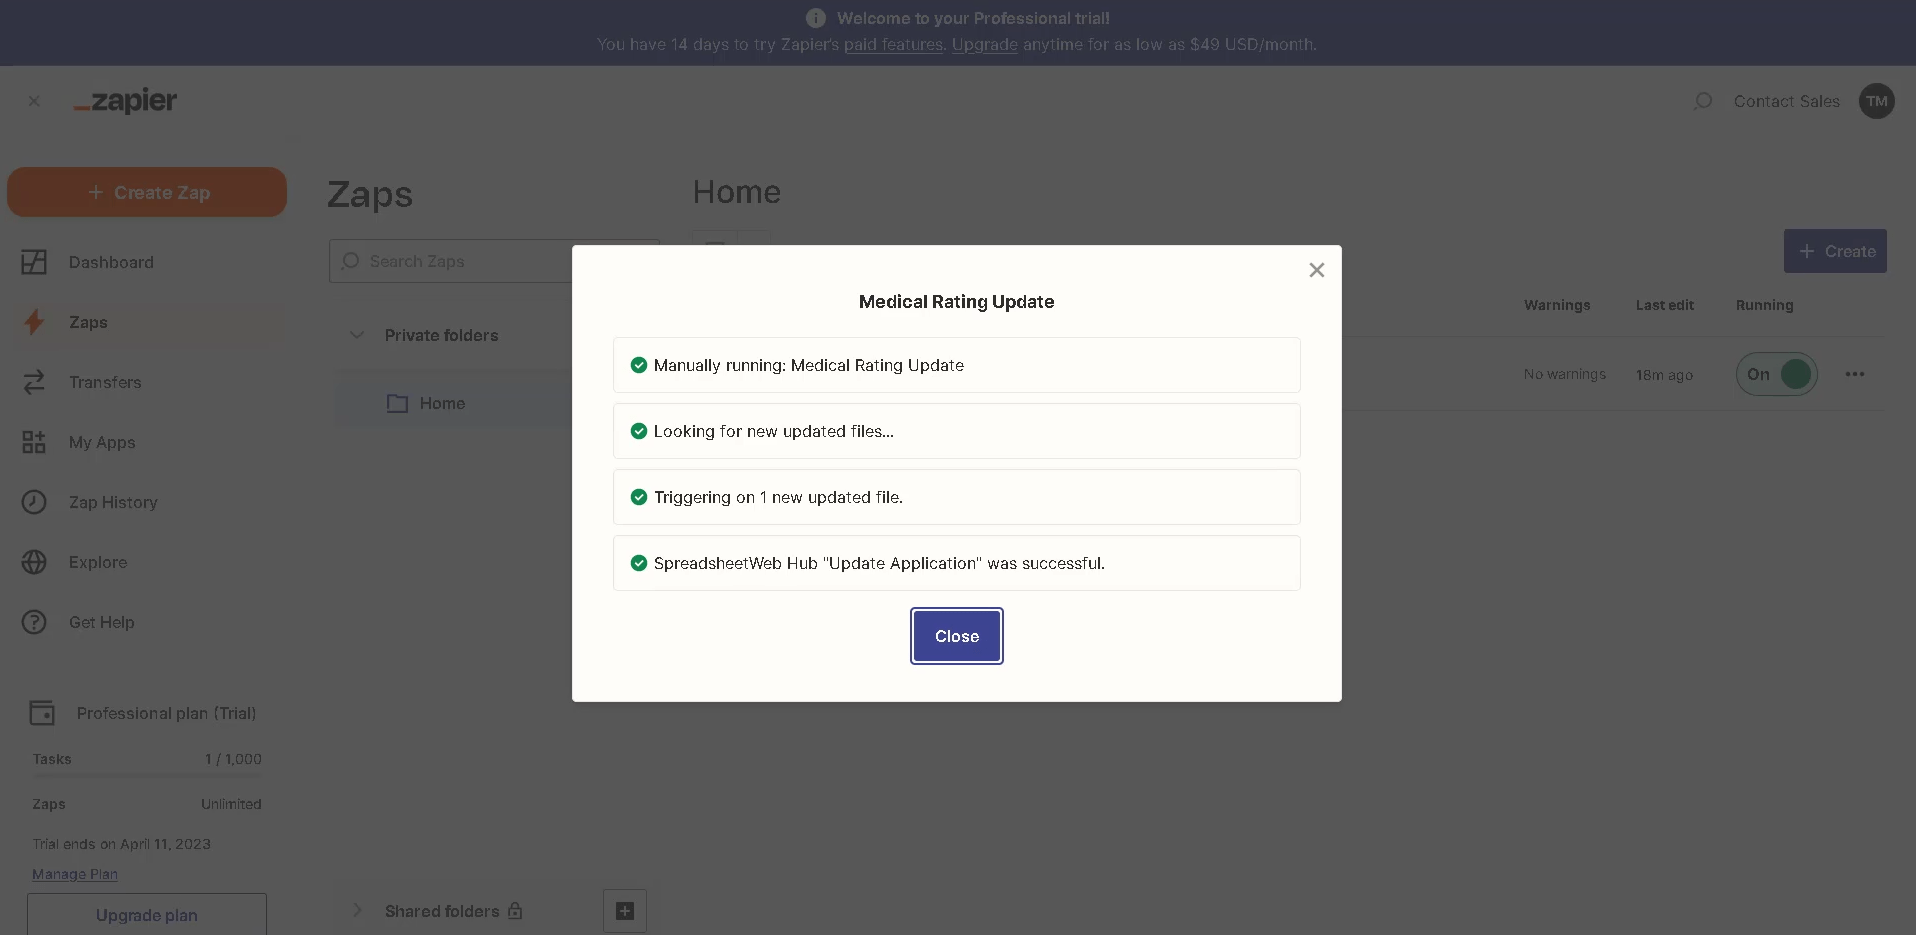Click the Manage Plan link
1916x935 pixels.
[x=75, y=874]
